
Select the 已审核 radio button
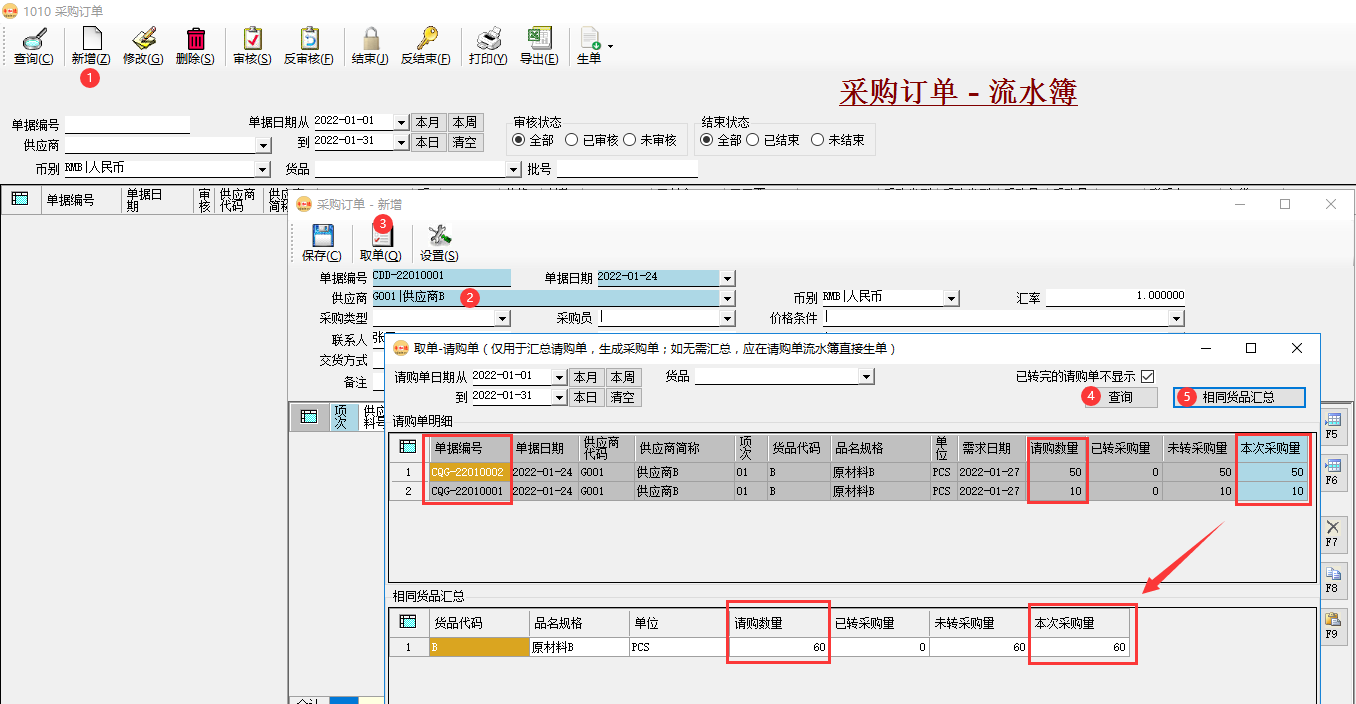click(572, 140)
